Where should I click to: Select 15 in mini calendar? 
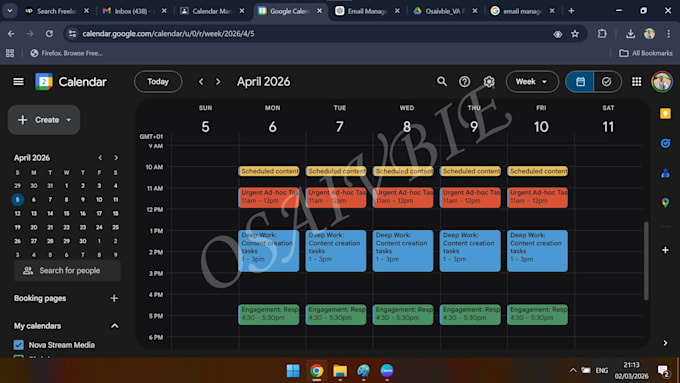pos(66,213)
